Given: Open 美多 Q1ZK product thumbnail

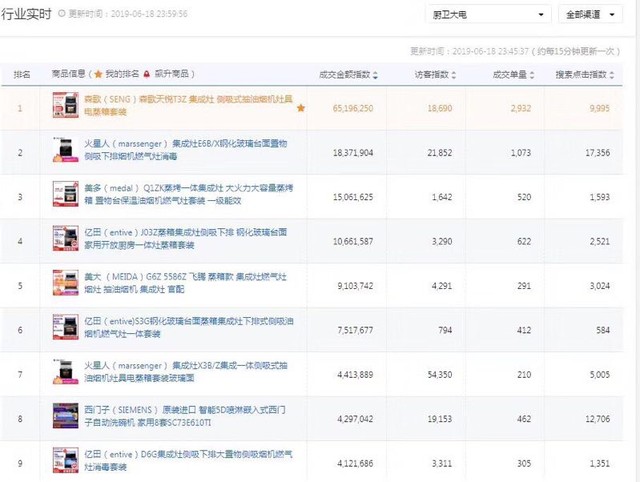Looking at the screenshot, I should pos(65,194).
